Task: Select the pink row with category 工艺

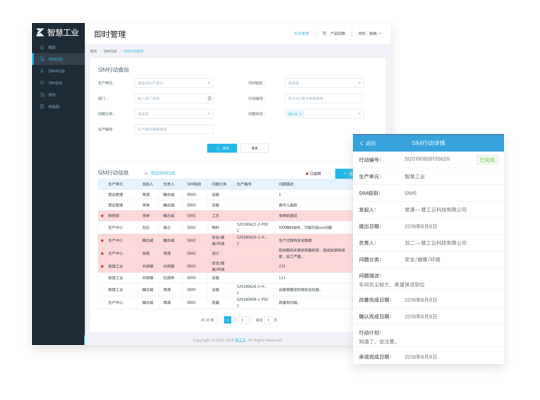Action: [x=226, y=216]
